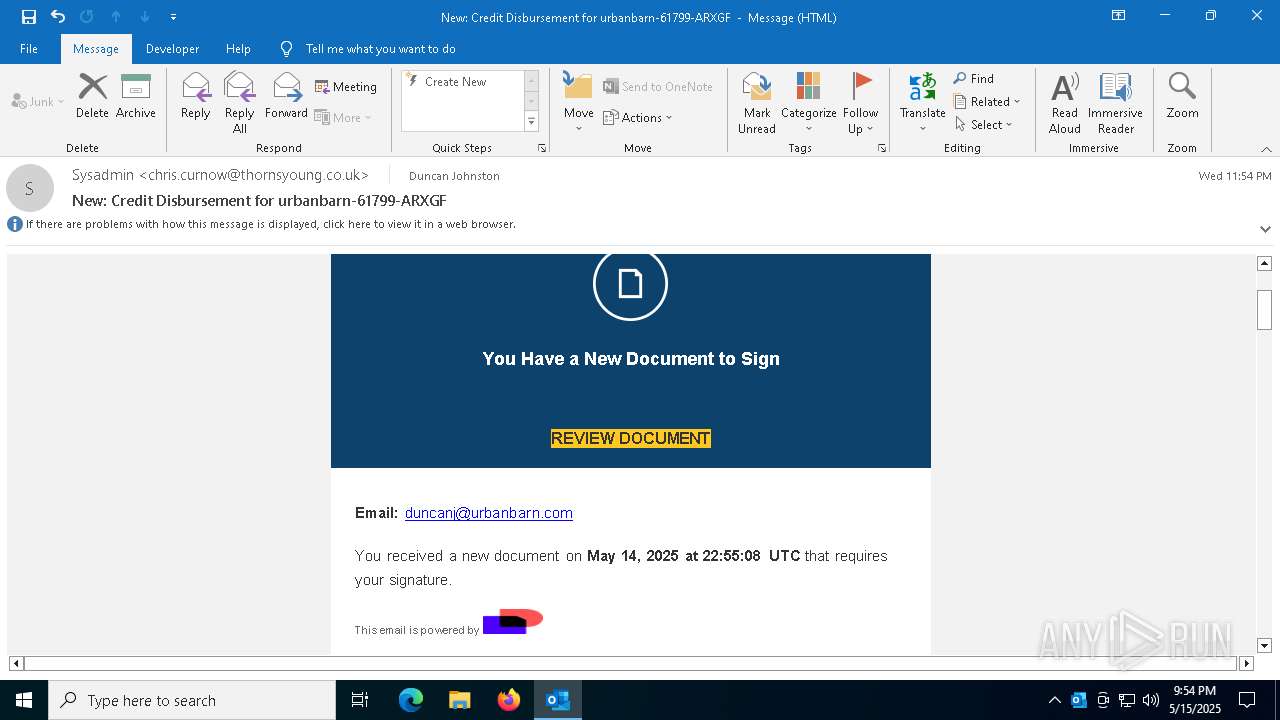Show hidden system tray icons
Viewport: 1280px width, 720px height.
(1054, 700)
